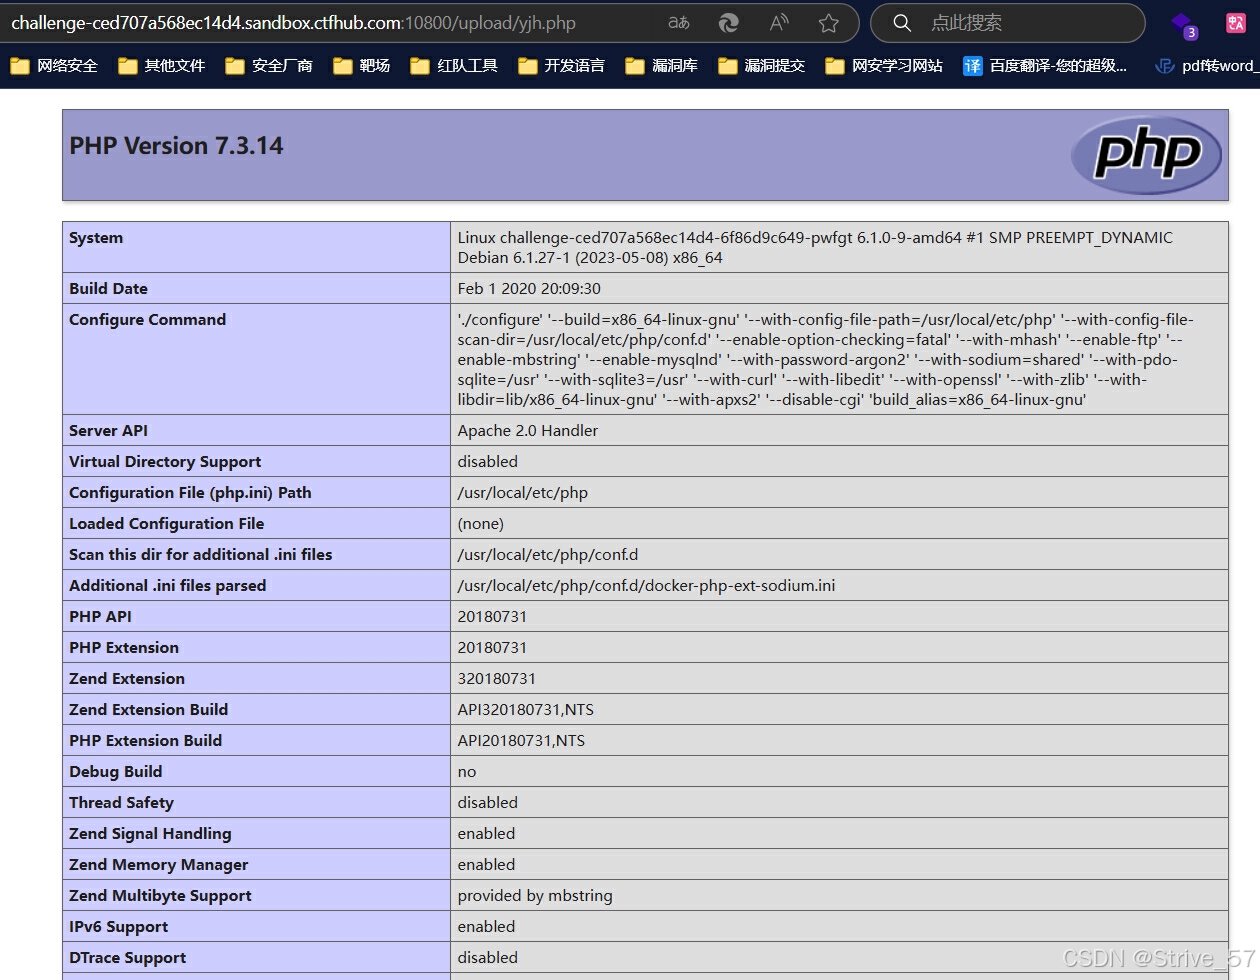Click the PHP logo image
1260x980 pixels.
(1147, 155)
